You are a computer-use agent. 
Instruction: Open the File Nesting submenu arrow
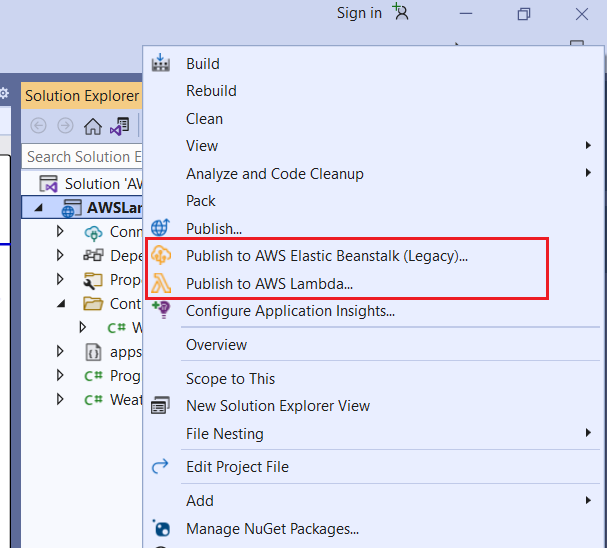pyautogui.click(x=588, y=433)
